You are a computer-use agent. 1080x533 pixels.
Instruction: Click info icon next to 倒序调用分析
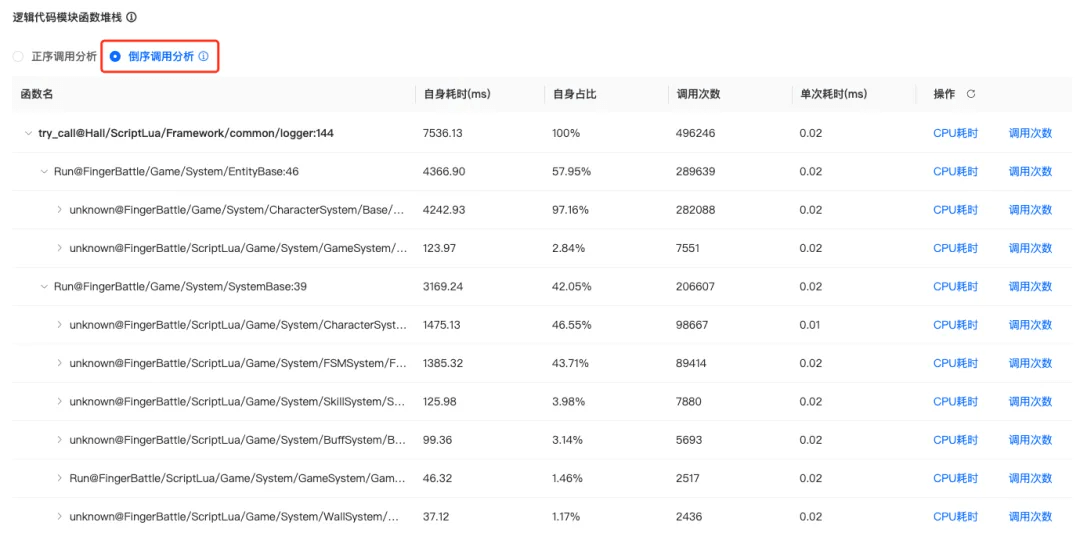click(204, 57)
